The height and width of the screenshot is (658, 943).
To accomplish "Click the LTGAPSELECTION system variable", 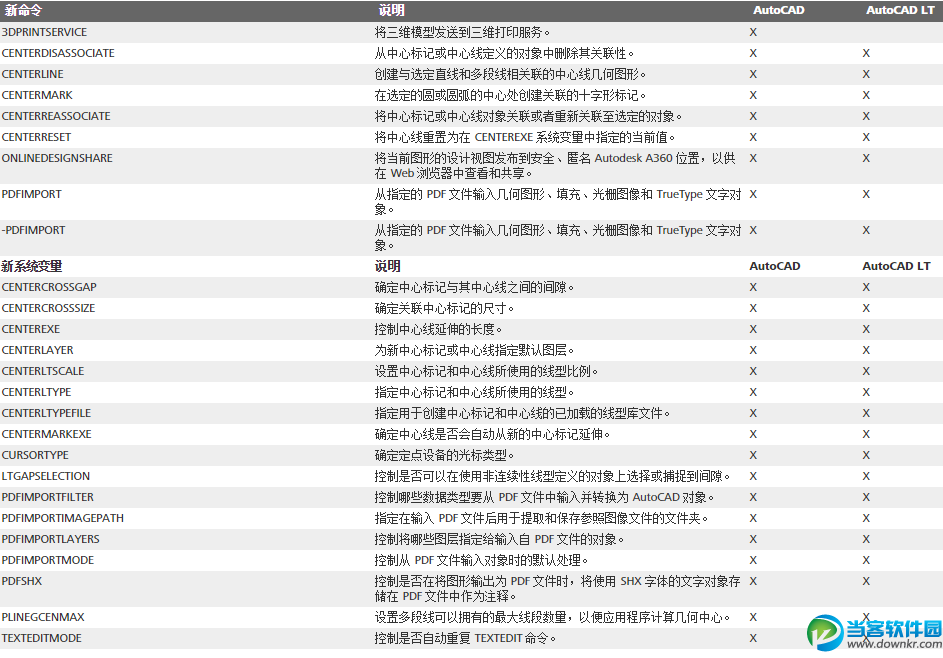I will pos(46,477).
